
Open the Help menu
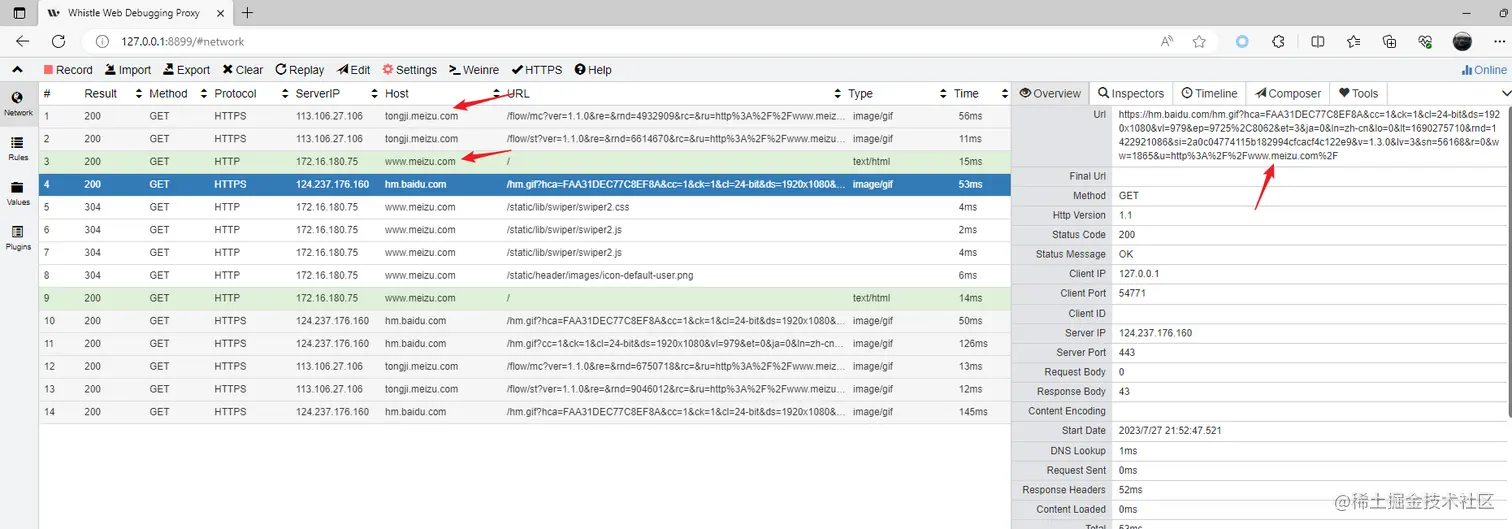click(593, 70)
